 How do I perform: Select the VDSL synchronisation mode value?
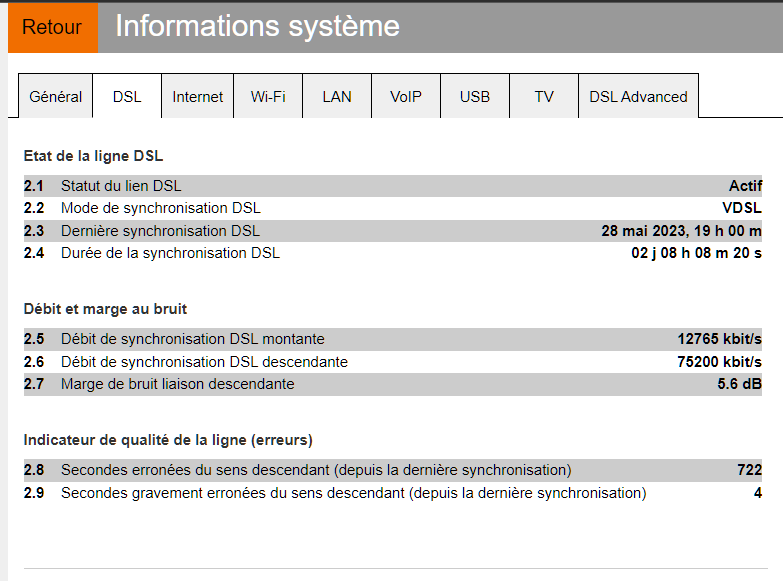tap(742, 208)
